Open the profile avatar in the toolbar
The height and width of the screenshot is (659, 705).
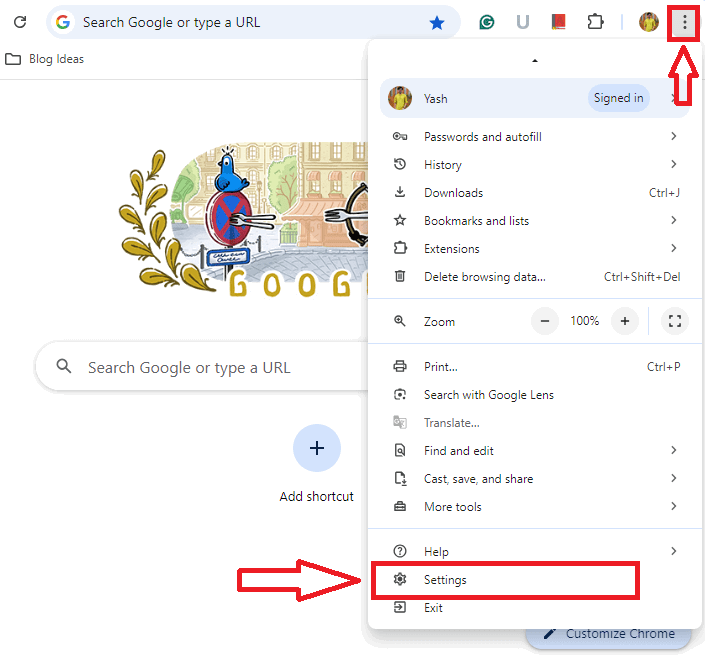pos(648,22)
